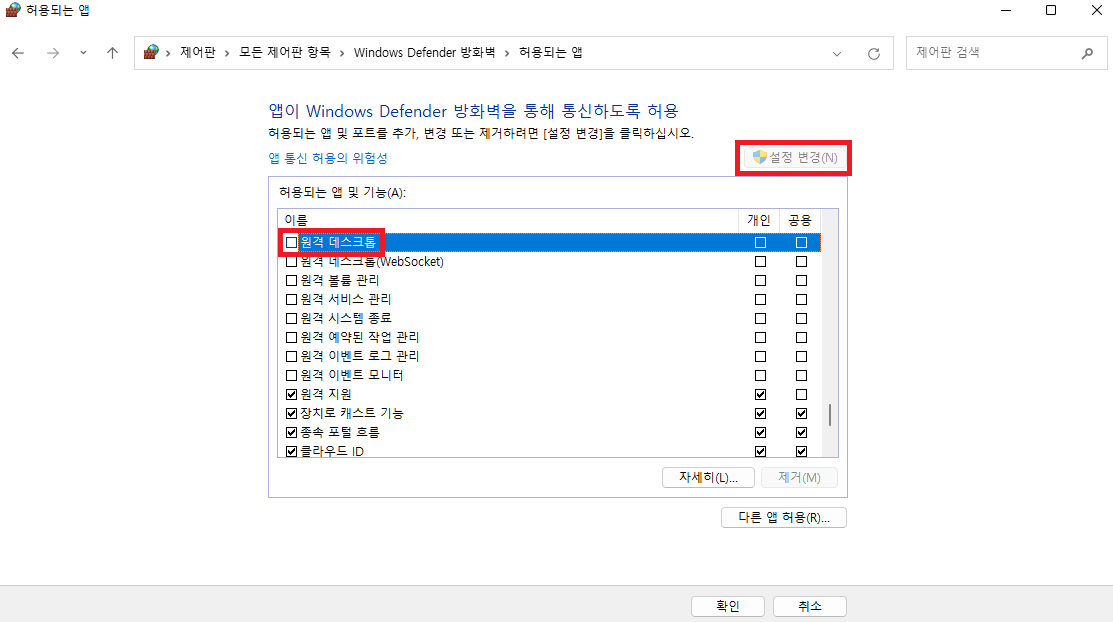Check 원격 서비스 관리 checkbox
Screen dimensions: 1113x622
[x=291, y=300]
